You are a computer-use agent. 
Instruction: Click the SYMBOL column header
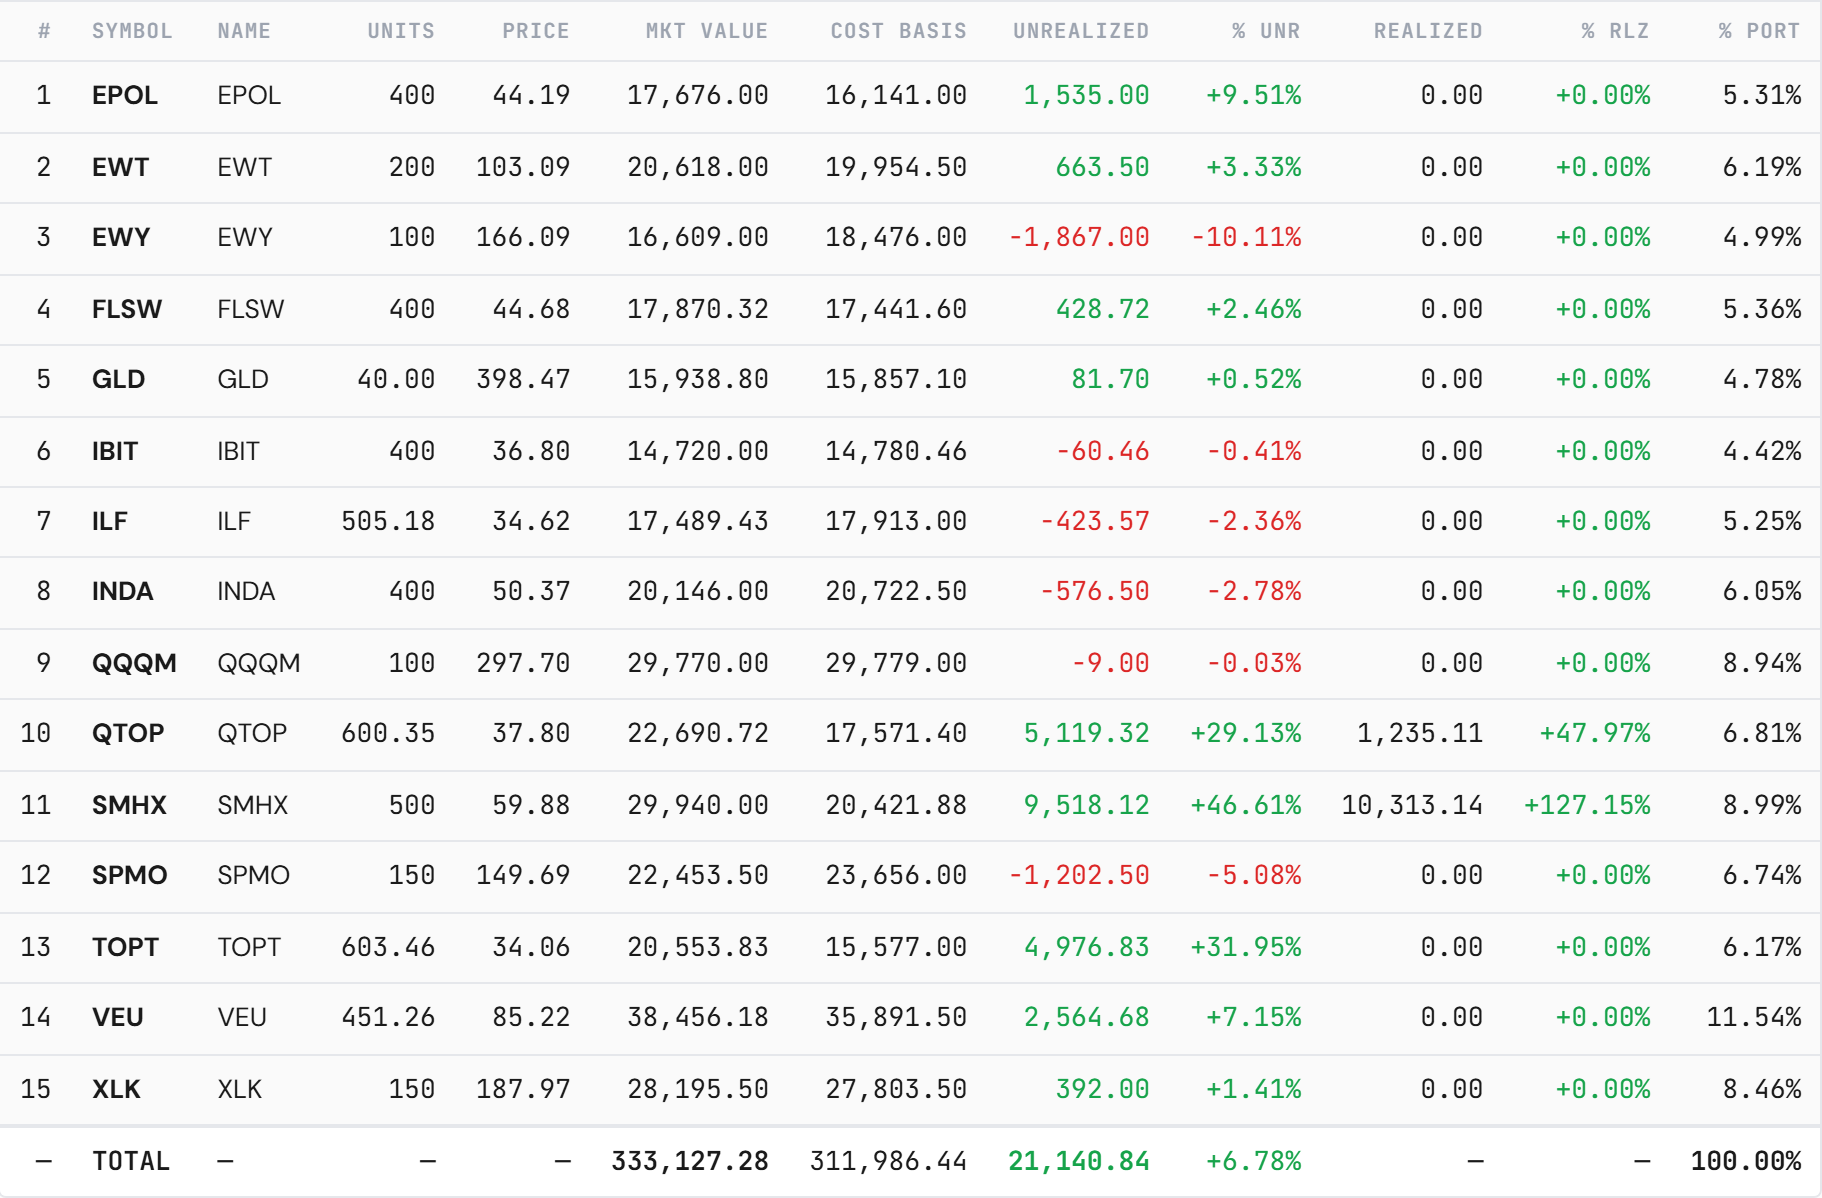[132, 31]
